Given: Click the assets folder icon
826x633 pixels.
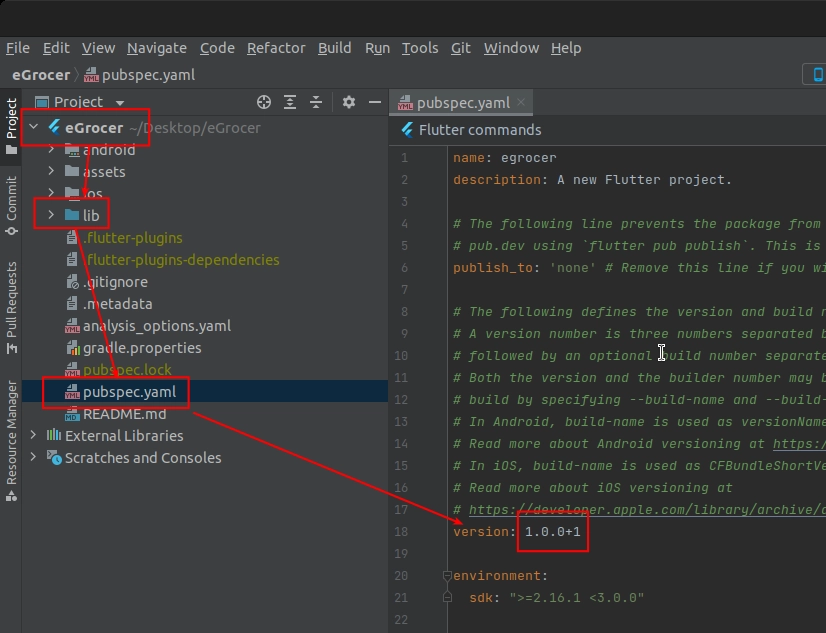Looking at the screenshot, I should coord(72,171).
